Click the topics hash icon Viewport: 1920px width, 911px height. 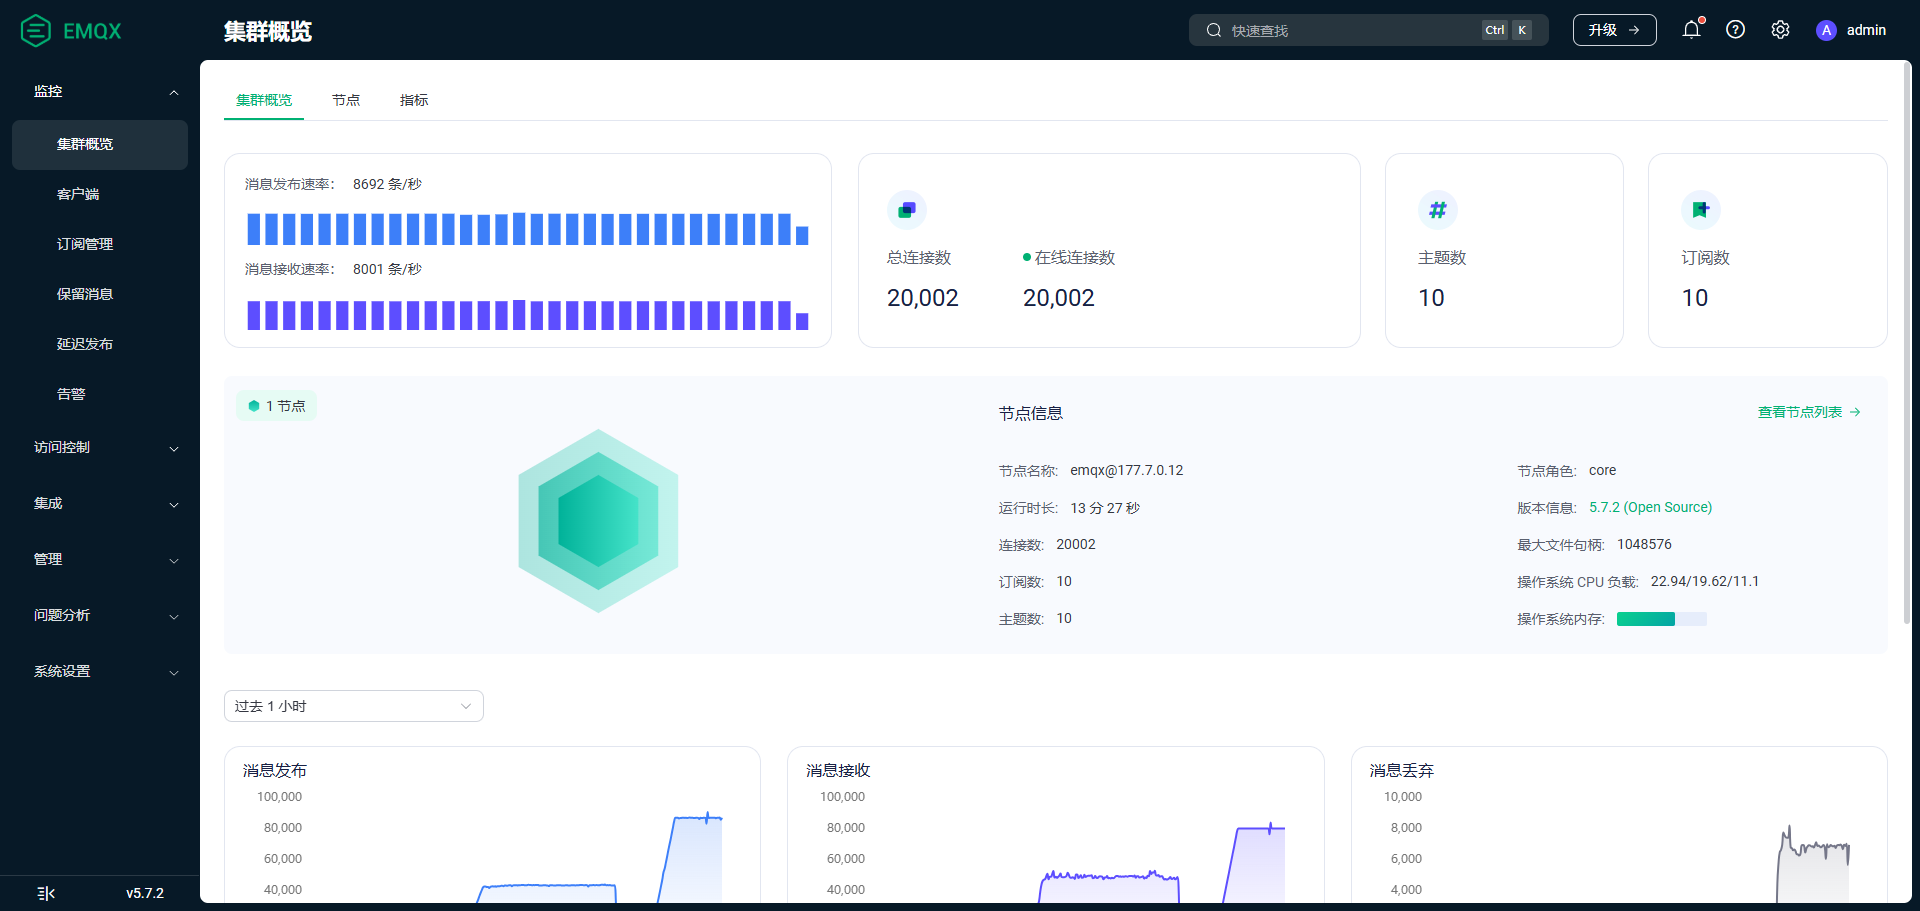click(x=1438, y=210)
